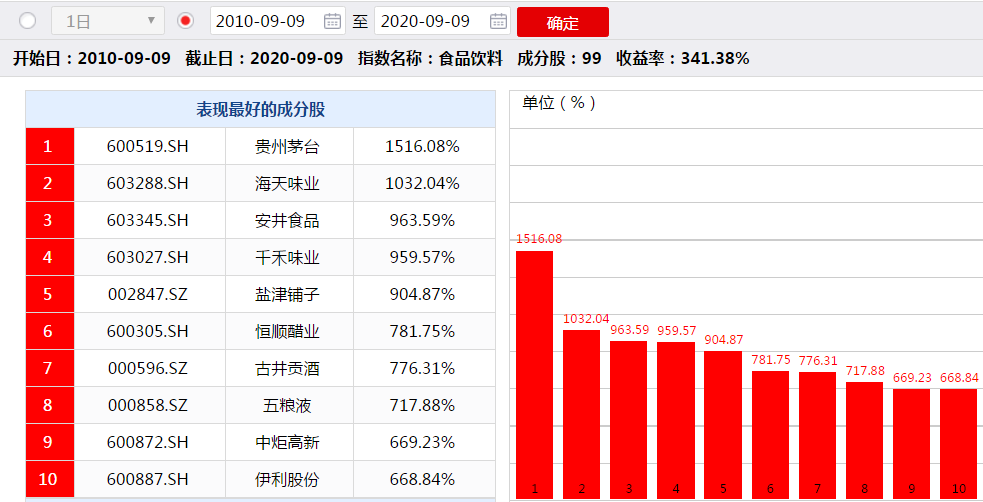This screenshot has height=502, width=983.
Task: Select stock code 000596.SZ
Action: pyautogui.click(x=147, y=368)
